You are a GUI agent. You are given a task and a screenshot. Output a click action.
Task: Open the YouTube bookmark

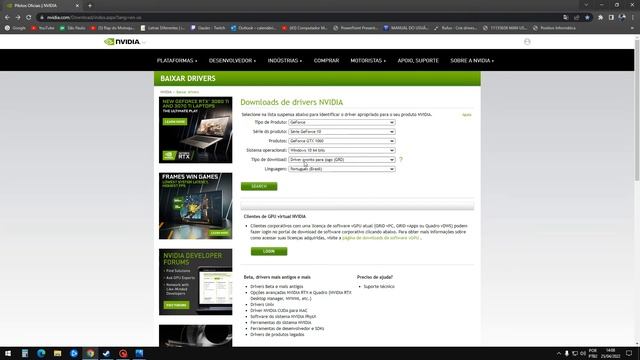[x=43, y=28]
